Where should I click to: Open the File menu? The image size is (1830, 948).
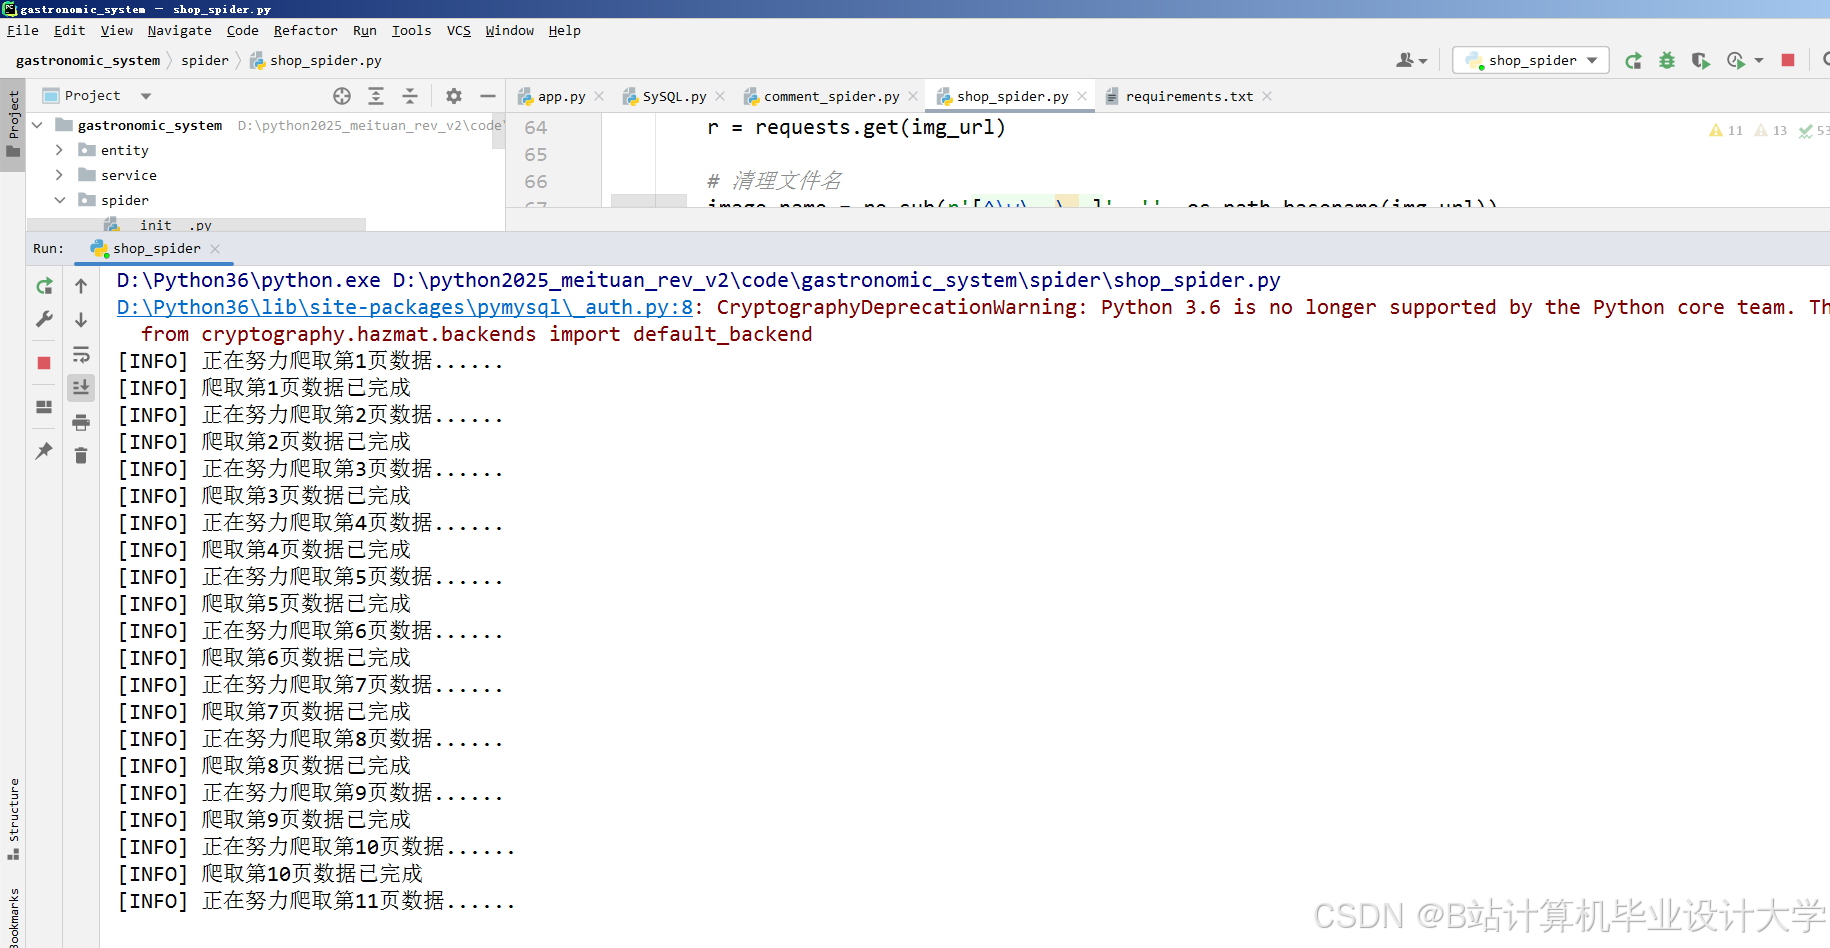click(23, 31)
